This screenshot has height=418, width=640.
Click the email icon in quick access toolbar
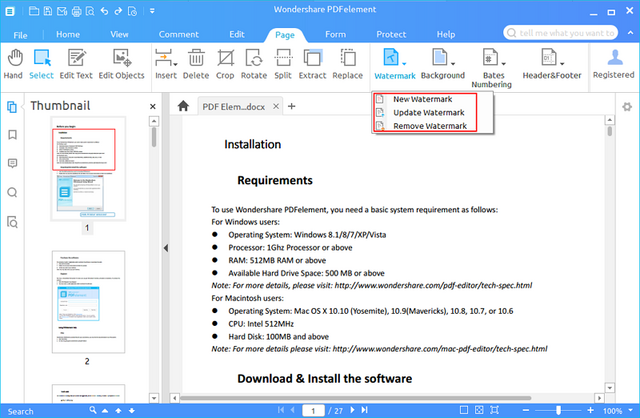(x=62, y=11)
